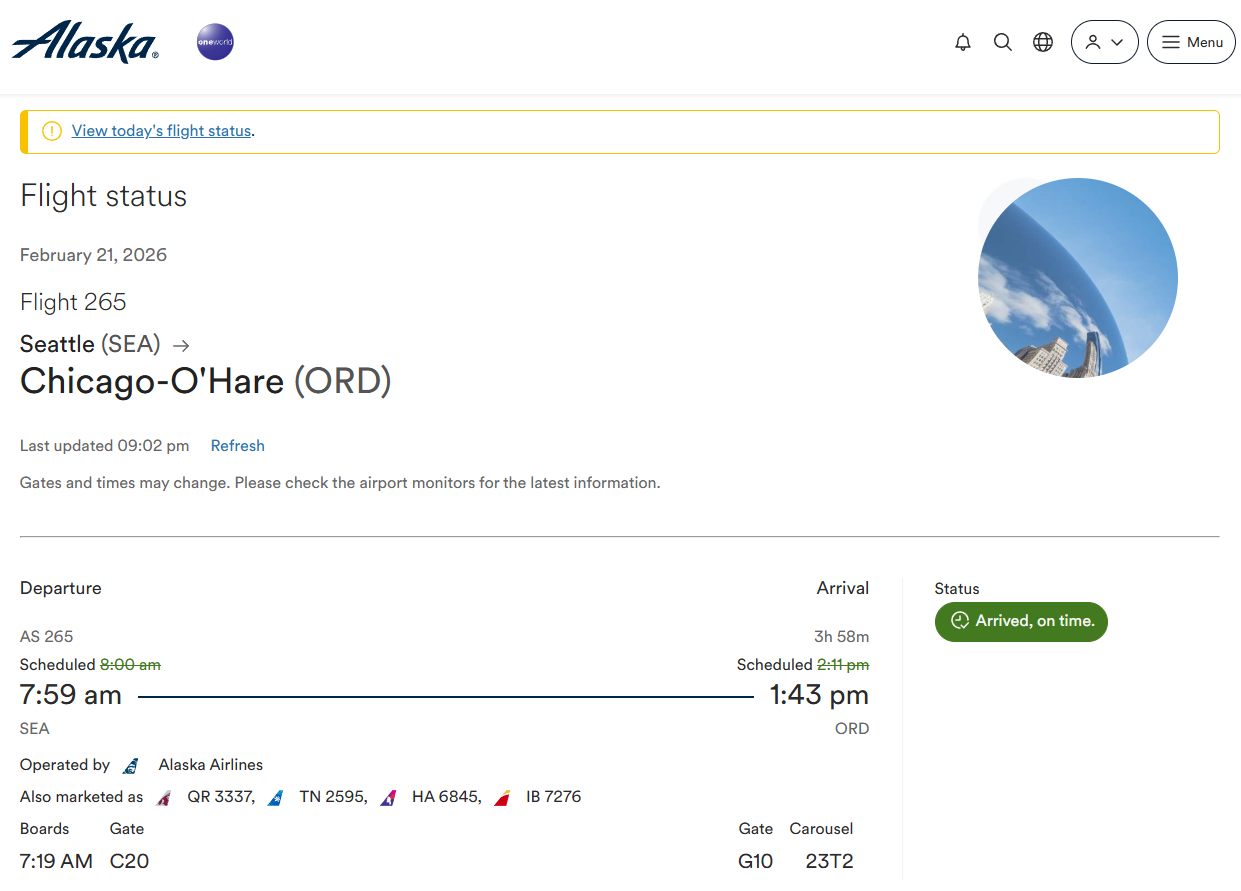1241x891 pixels.
Task: Click Iberia IB 7276 icon
Action: pyautogui.click(x=503, y=798)
